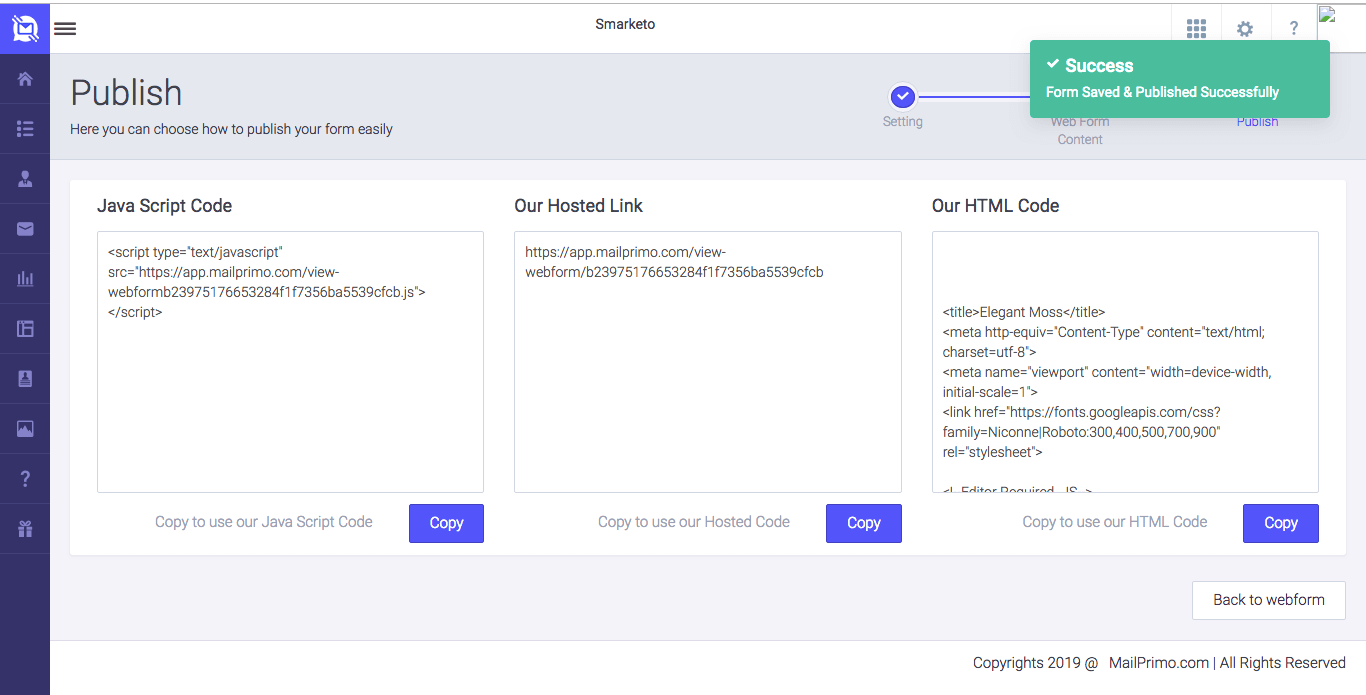Image resolution: width=1366 pixels, height=695 pixels.
Task: Open the layout template icon in sidebar
Action: pyautogui.click(x=25, y=329)
